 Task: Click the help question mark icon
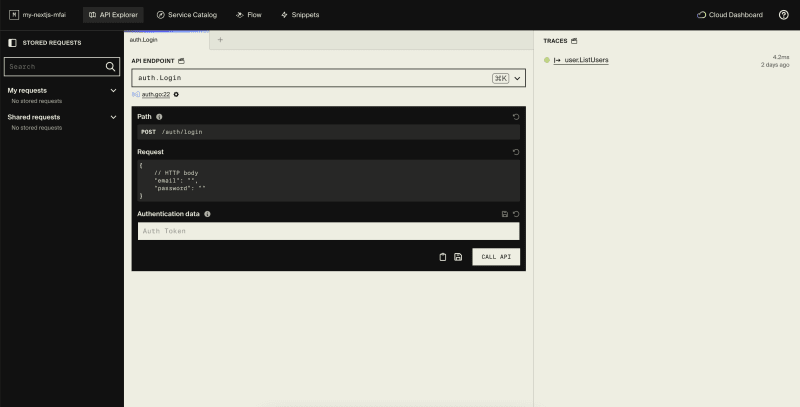point(784,15)
